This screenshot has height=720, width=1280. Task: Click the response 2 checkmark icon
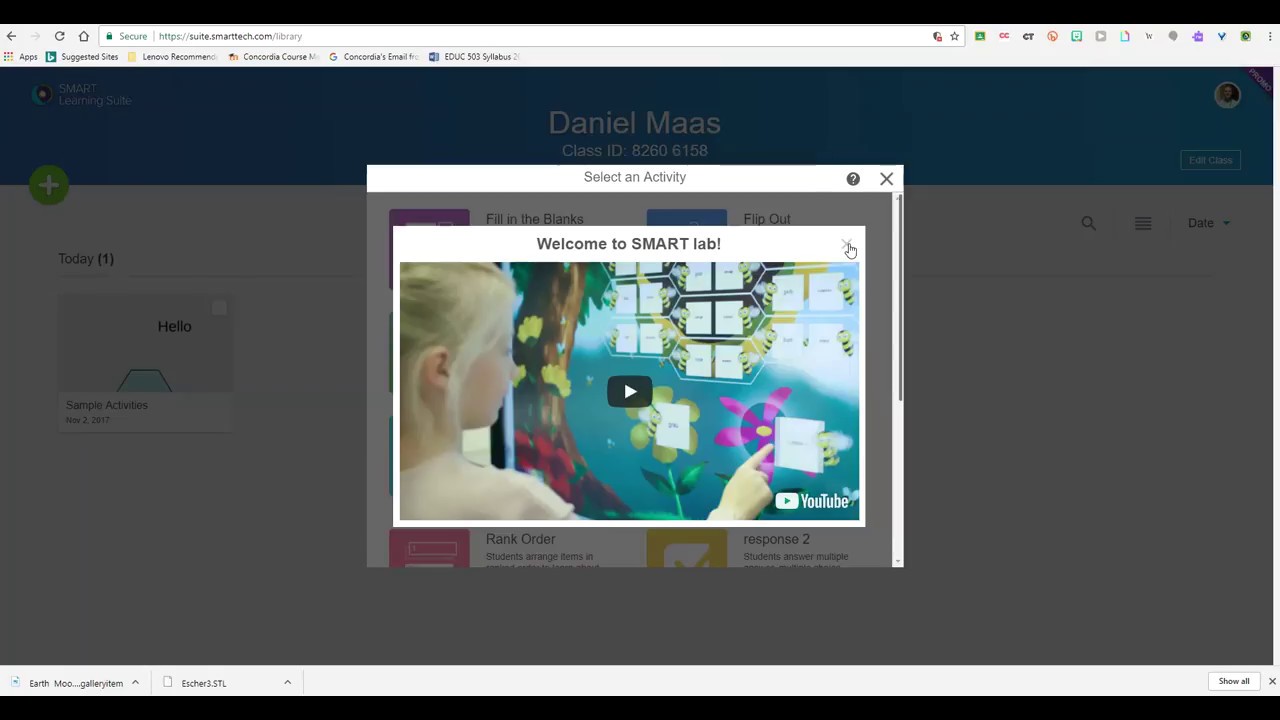[x=686, y=549]
